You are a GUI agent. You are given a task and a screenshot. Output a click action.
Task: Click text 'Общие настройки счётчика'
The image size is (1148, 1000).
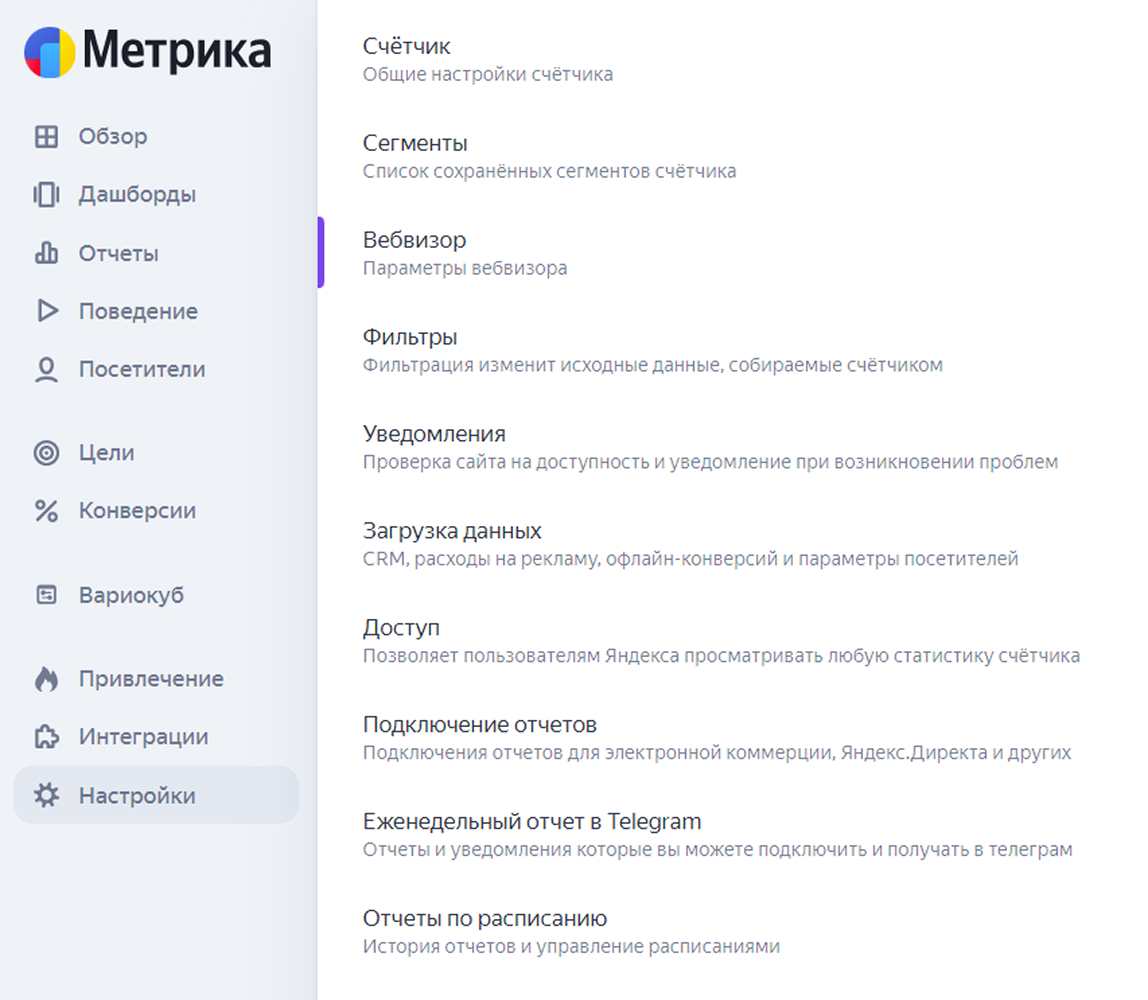(488, 75)
